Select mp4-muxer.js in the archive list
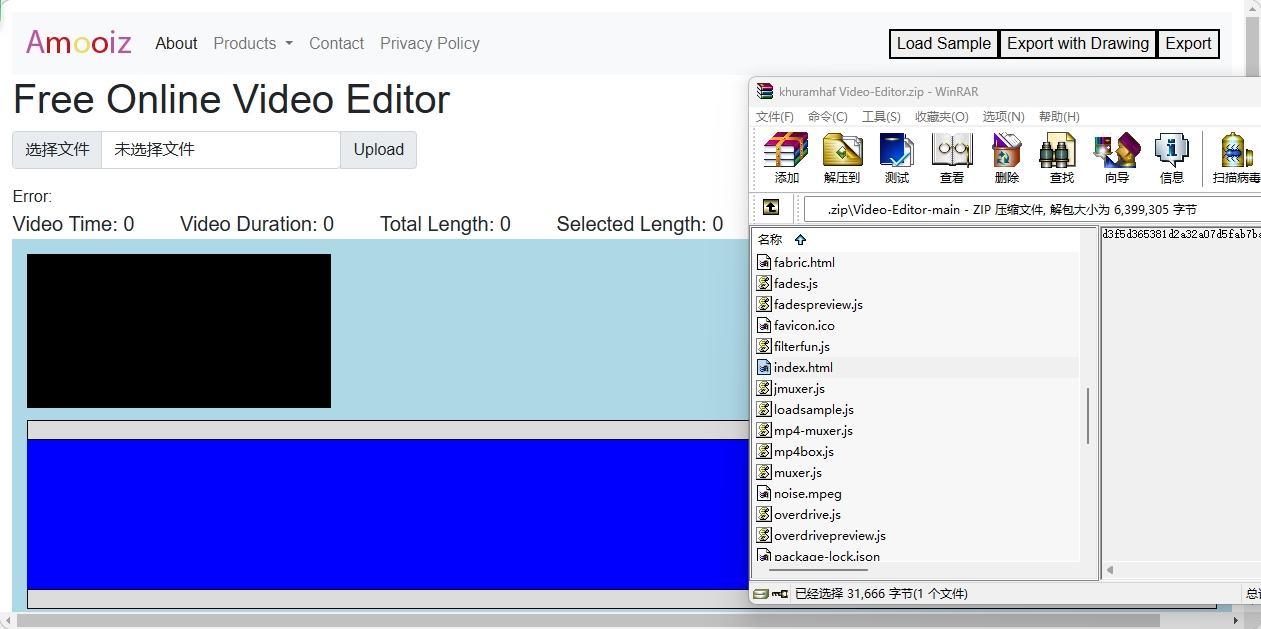The height and width of the screenshot is (629, 1261). (x=813, y=430)
